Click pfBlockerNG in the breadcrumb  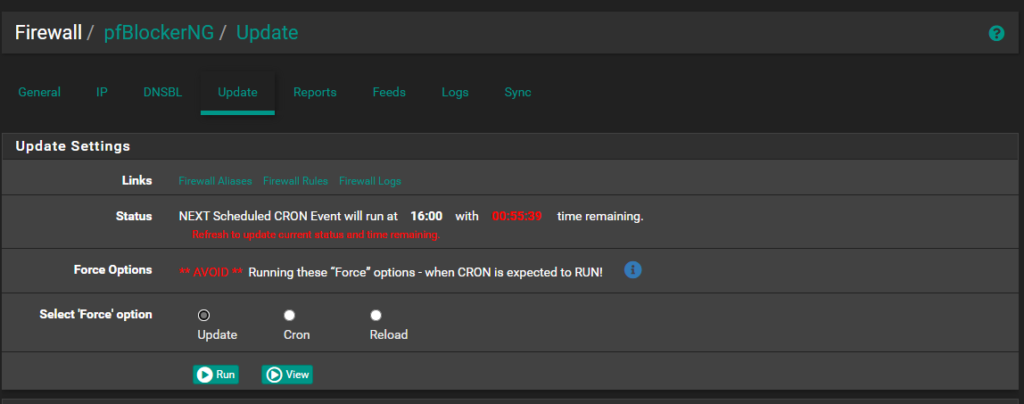click(x=159, y=32)
